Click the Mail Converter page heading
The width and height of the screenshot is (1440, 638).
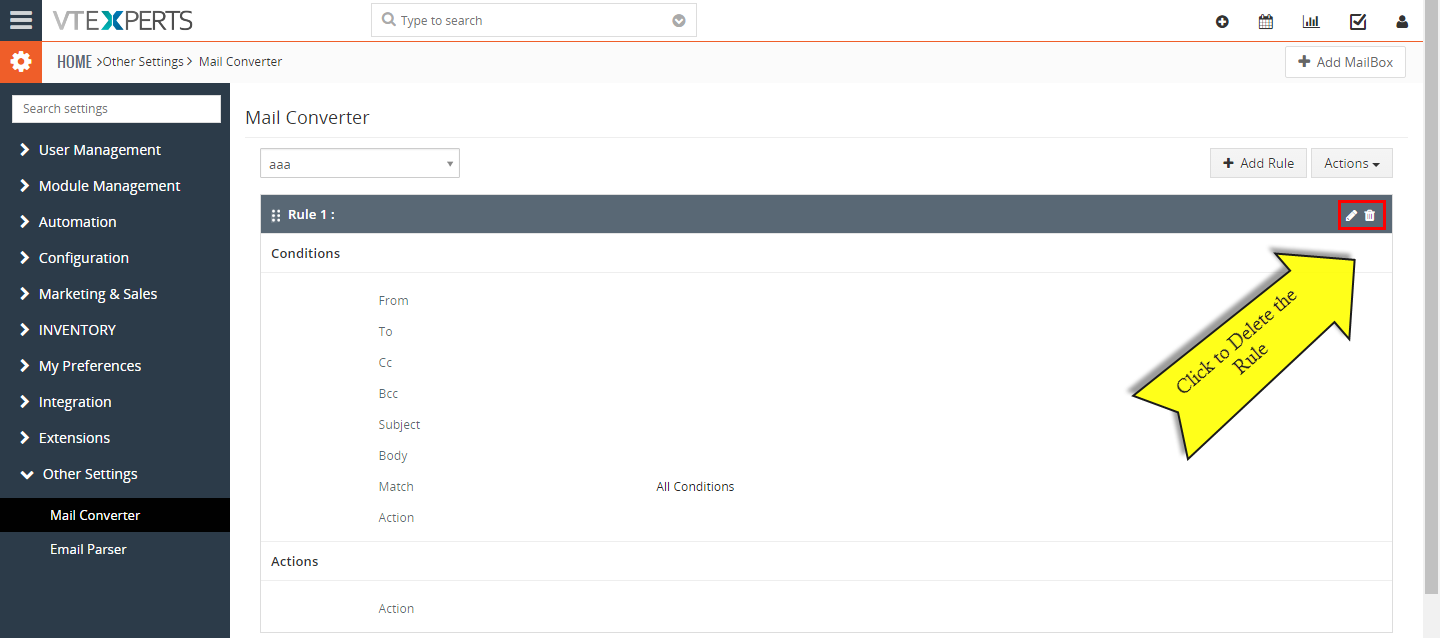pos(307,118)
